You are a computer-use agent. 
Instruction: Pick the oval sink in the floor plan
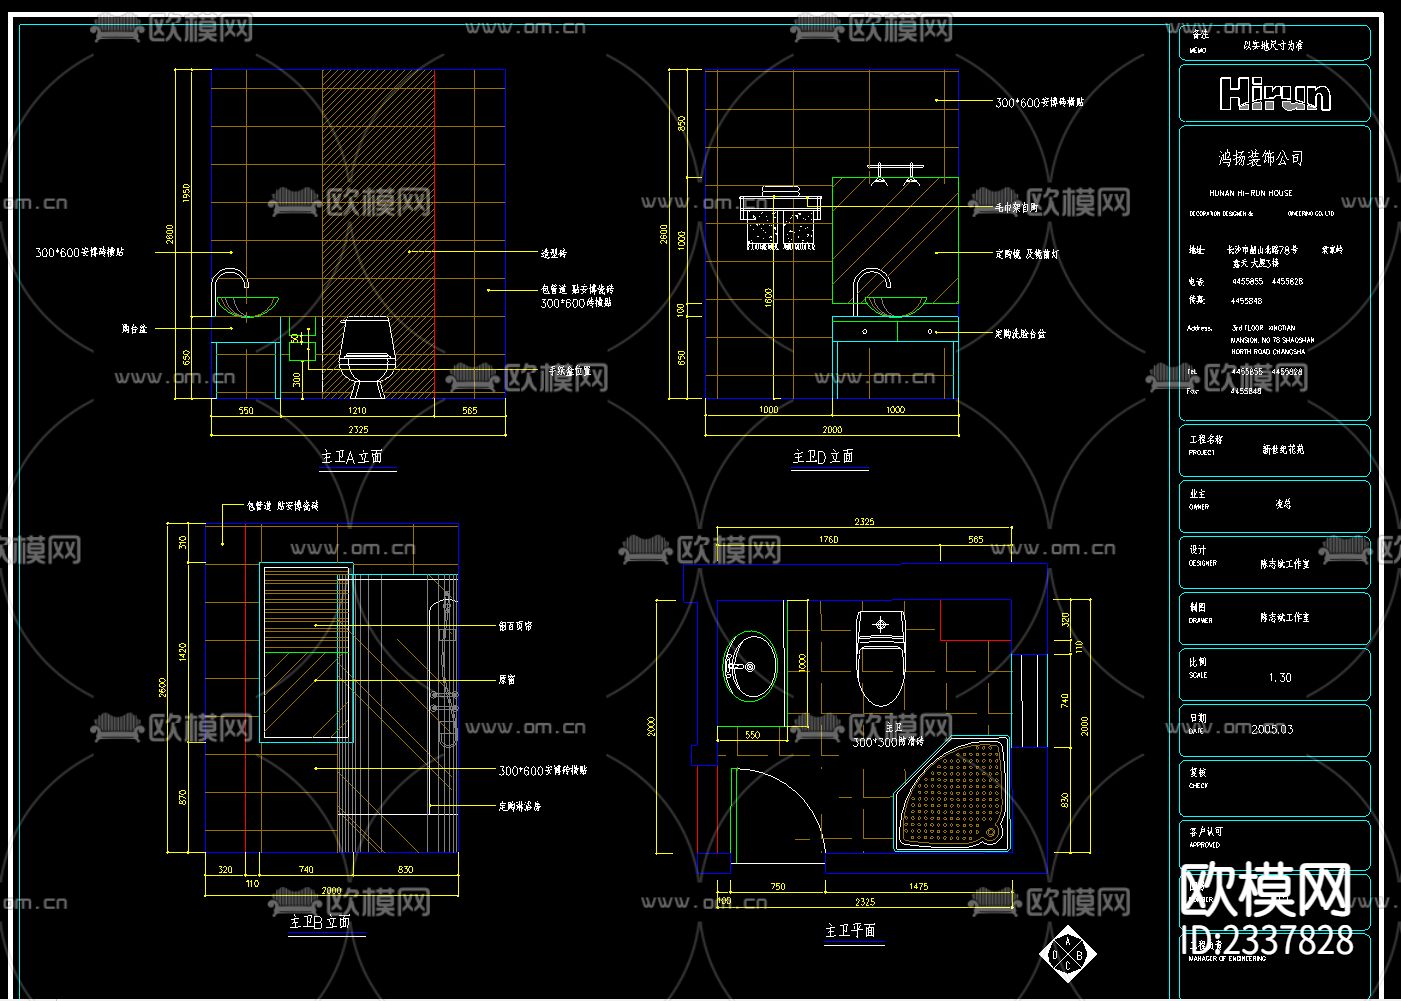[x=750, y=665]
